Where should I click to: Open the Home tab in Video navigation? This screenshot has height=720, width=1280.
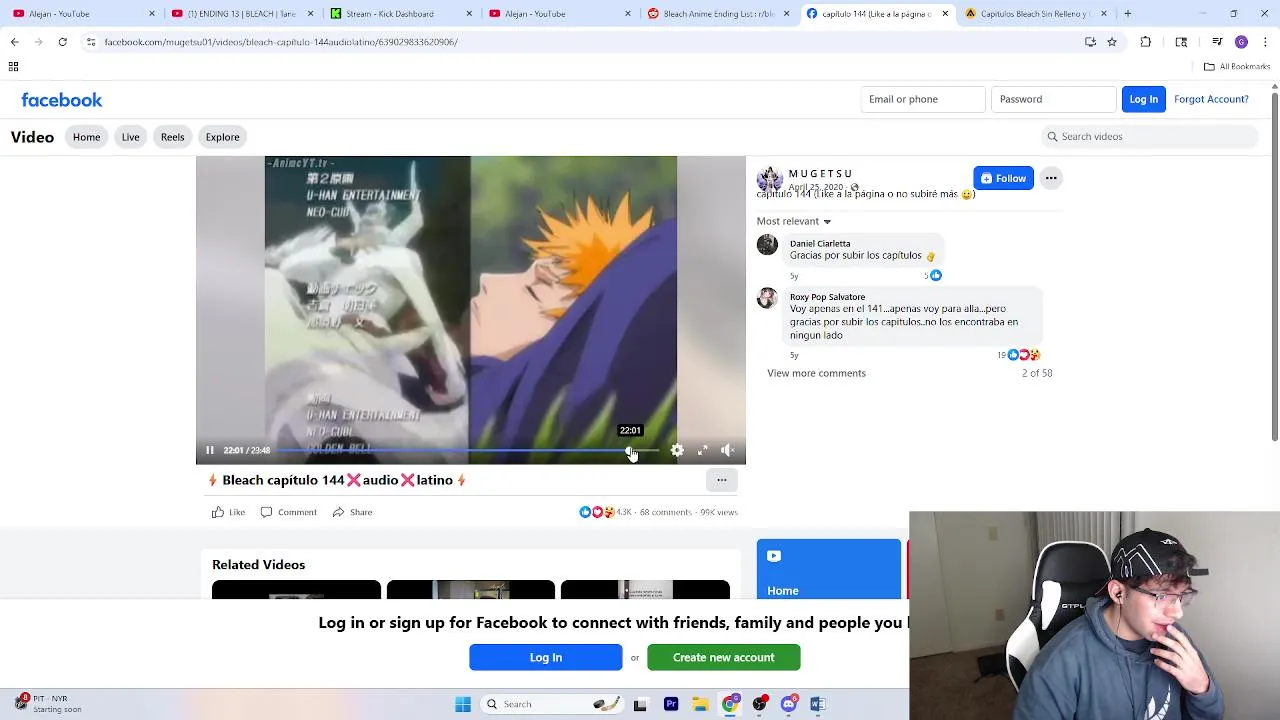[86, 137]
